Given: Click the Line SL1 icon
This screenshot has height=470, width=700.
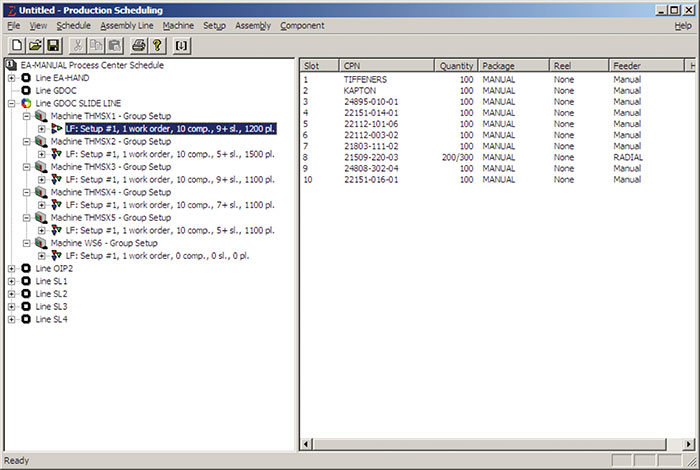Looking at the screenshot, I should pyautogui.click(x=26, y=281).
